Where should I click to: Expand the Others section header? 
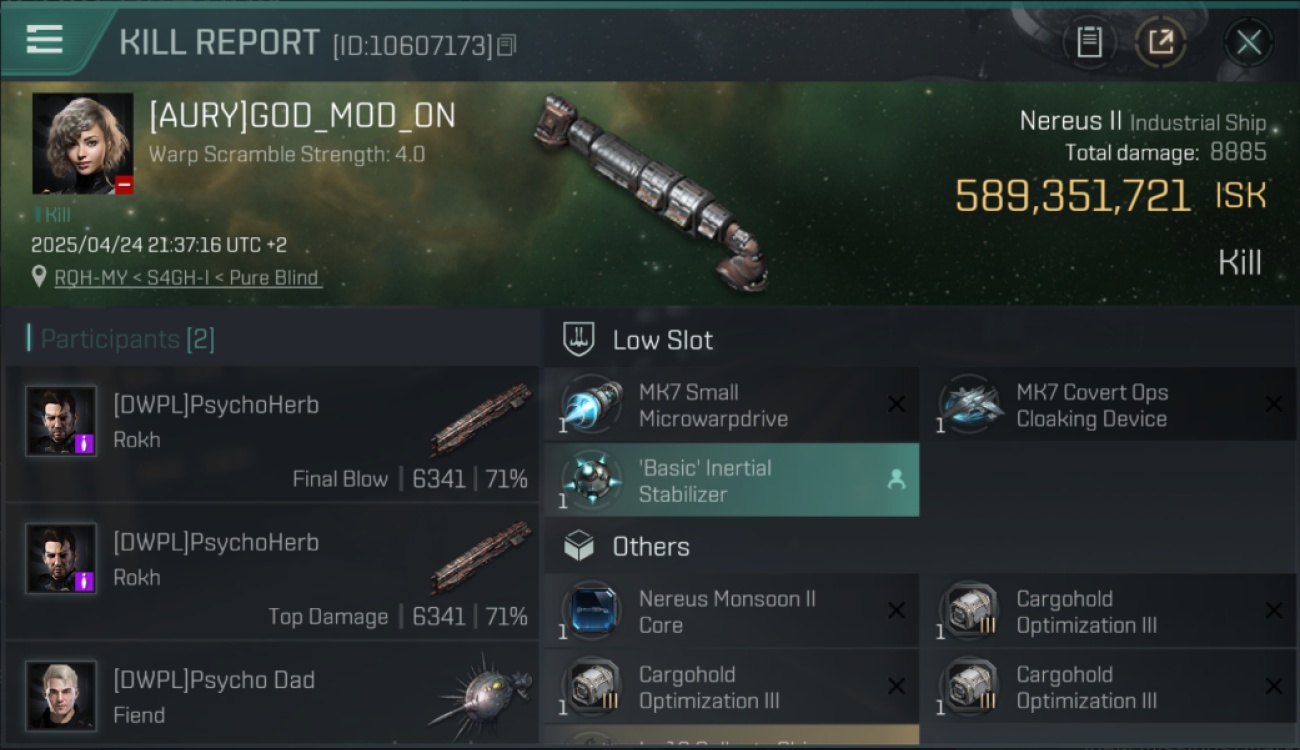pos(650,547)
